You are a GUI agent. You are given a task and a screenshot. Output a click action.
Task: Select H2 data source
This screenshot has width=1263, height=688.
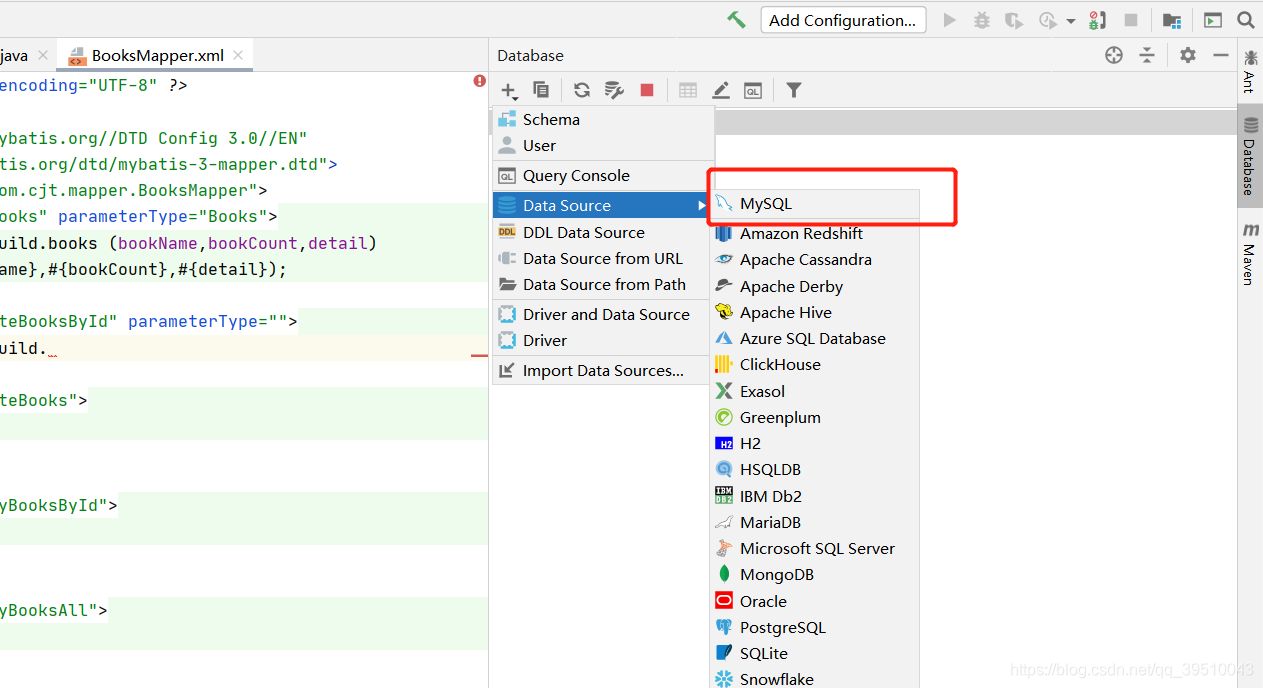click(814, 443)
